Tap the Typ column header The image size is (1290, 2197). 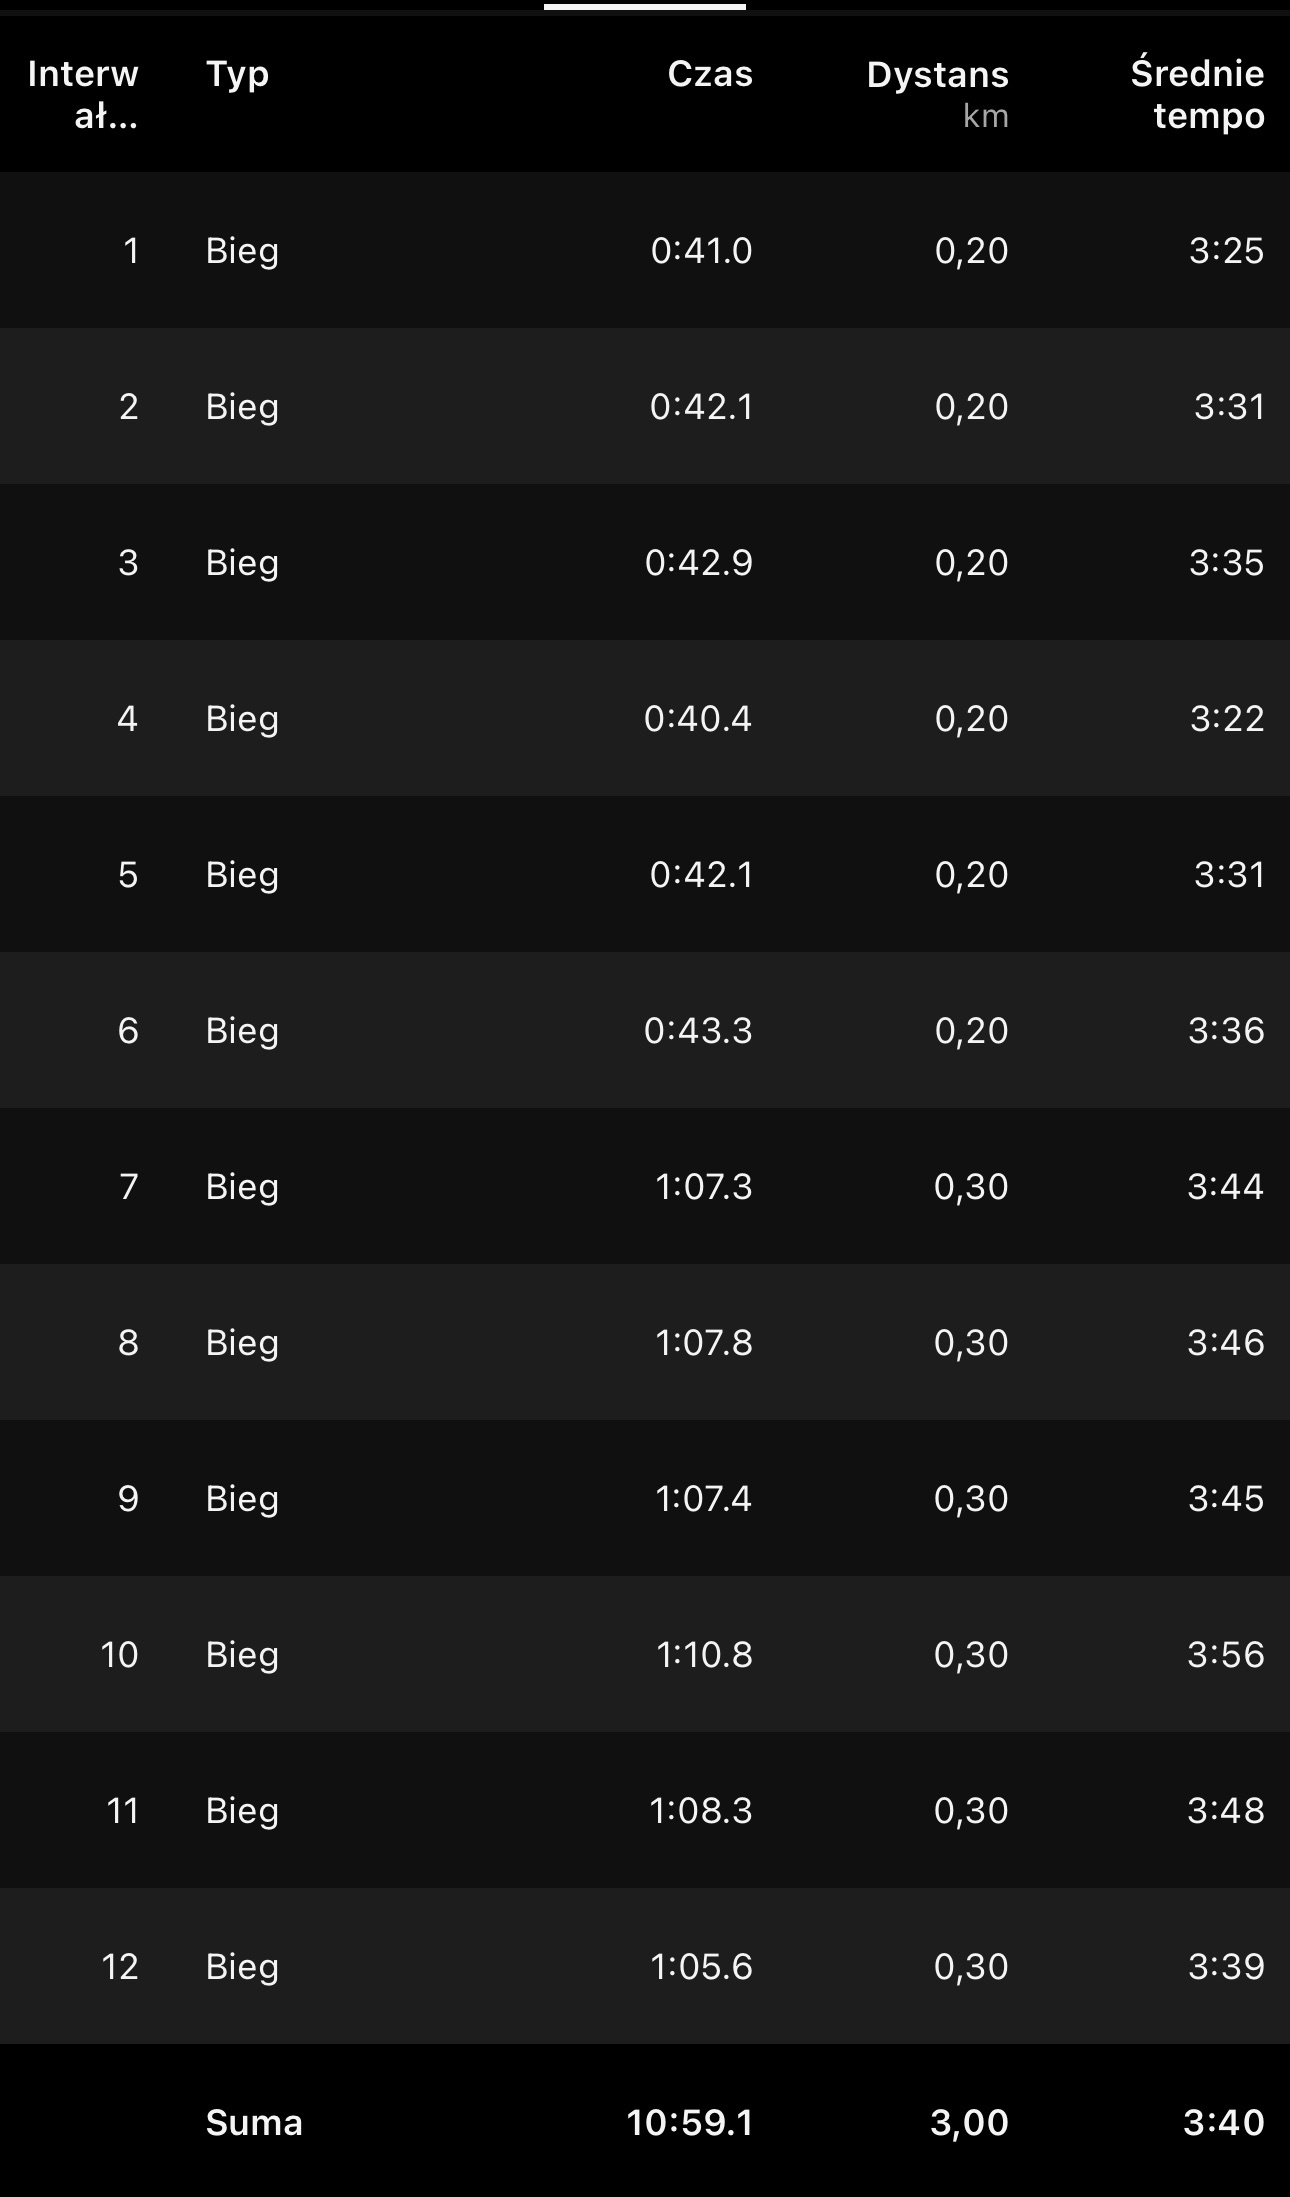(237, 74)
